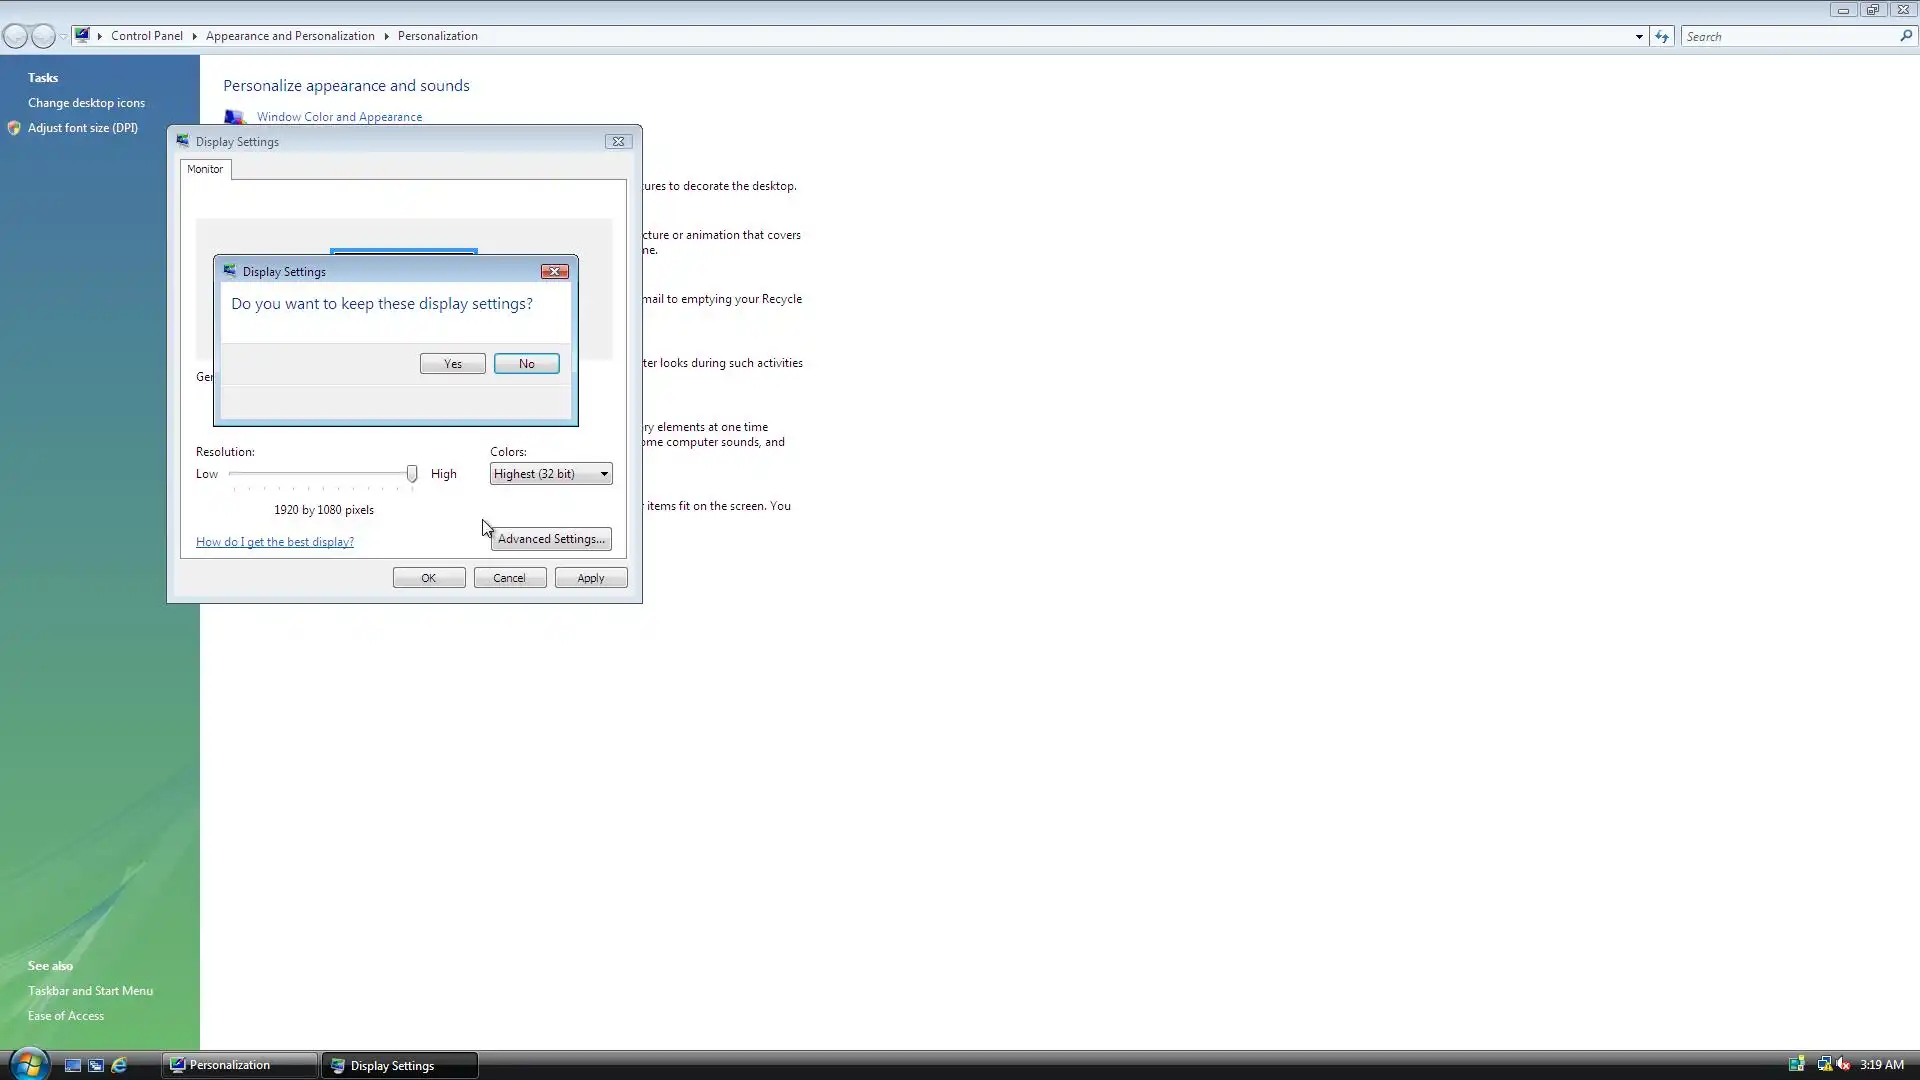Click the Windows Start orb

28,1064
